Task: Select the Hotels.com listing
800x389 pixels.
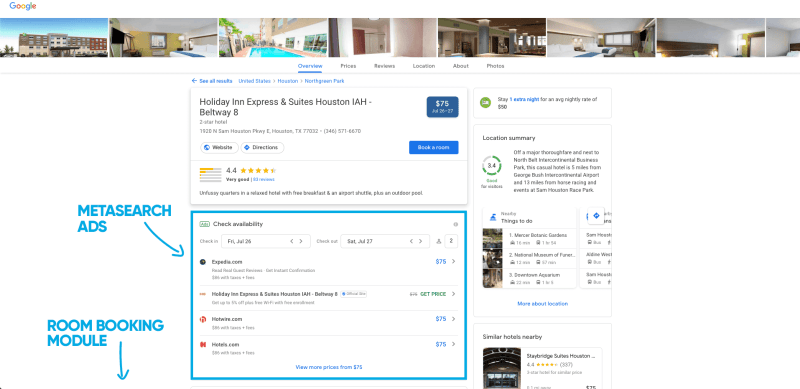Action: 328,348
